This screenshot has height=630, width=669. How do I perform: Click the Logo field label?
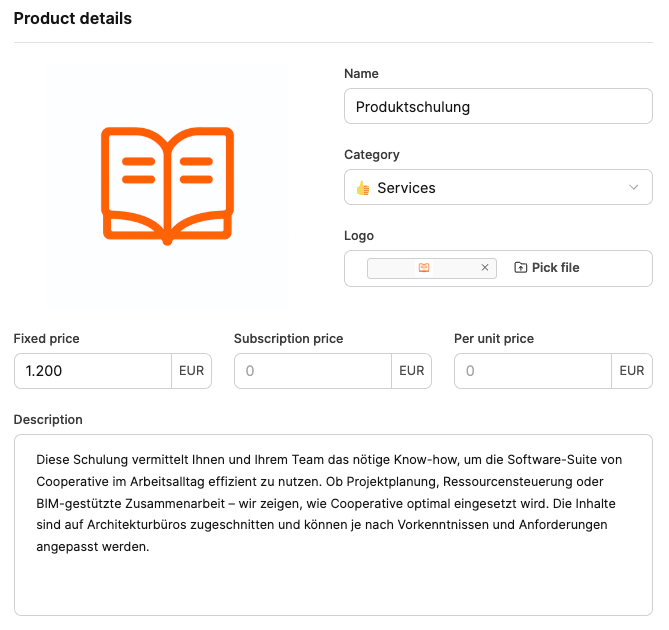tap(359, 236)
